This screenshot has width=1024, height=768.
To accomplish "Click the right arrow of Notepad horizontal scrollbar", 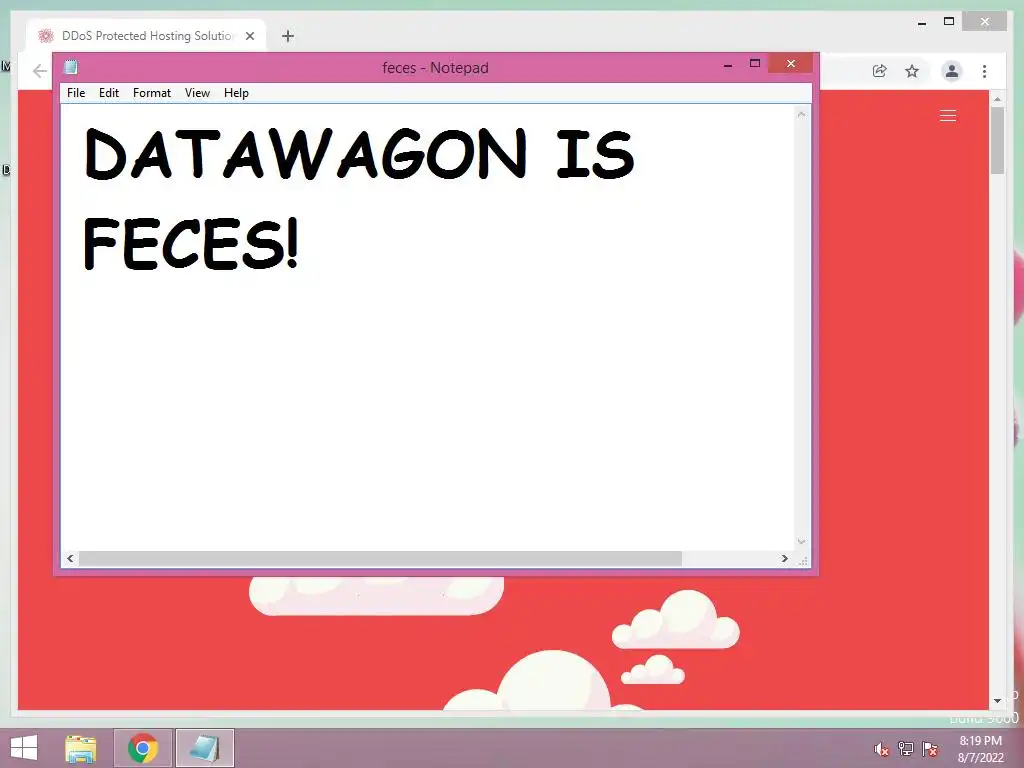I will pos(784,558).
